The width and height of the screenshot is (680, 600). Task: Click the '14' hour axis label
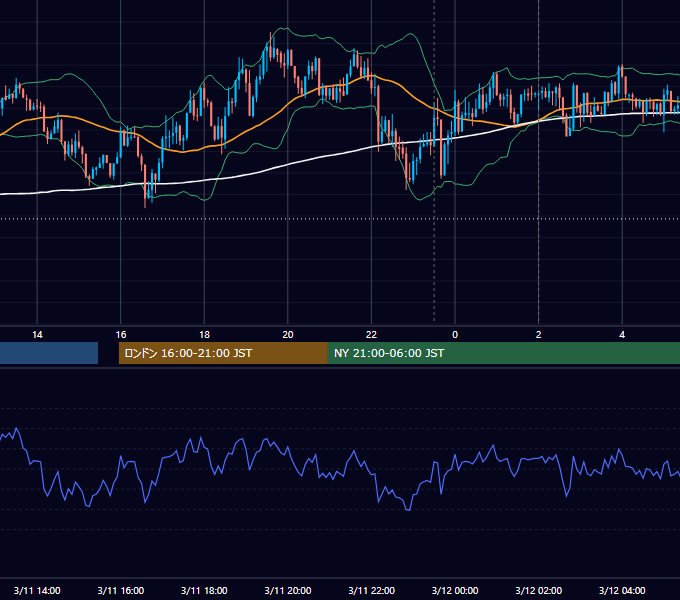click(x=37, y=335)
